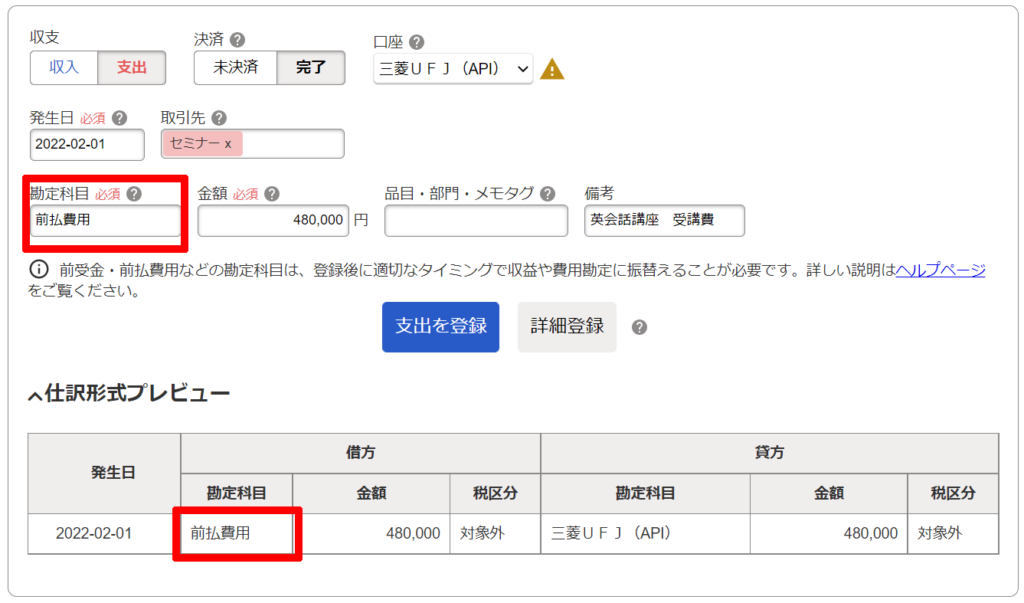Set settlement to 完了
This screenshot has height=603, width=1024.
coord(311,67)
